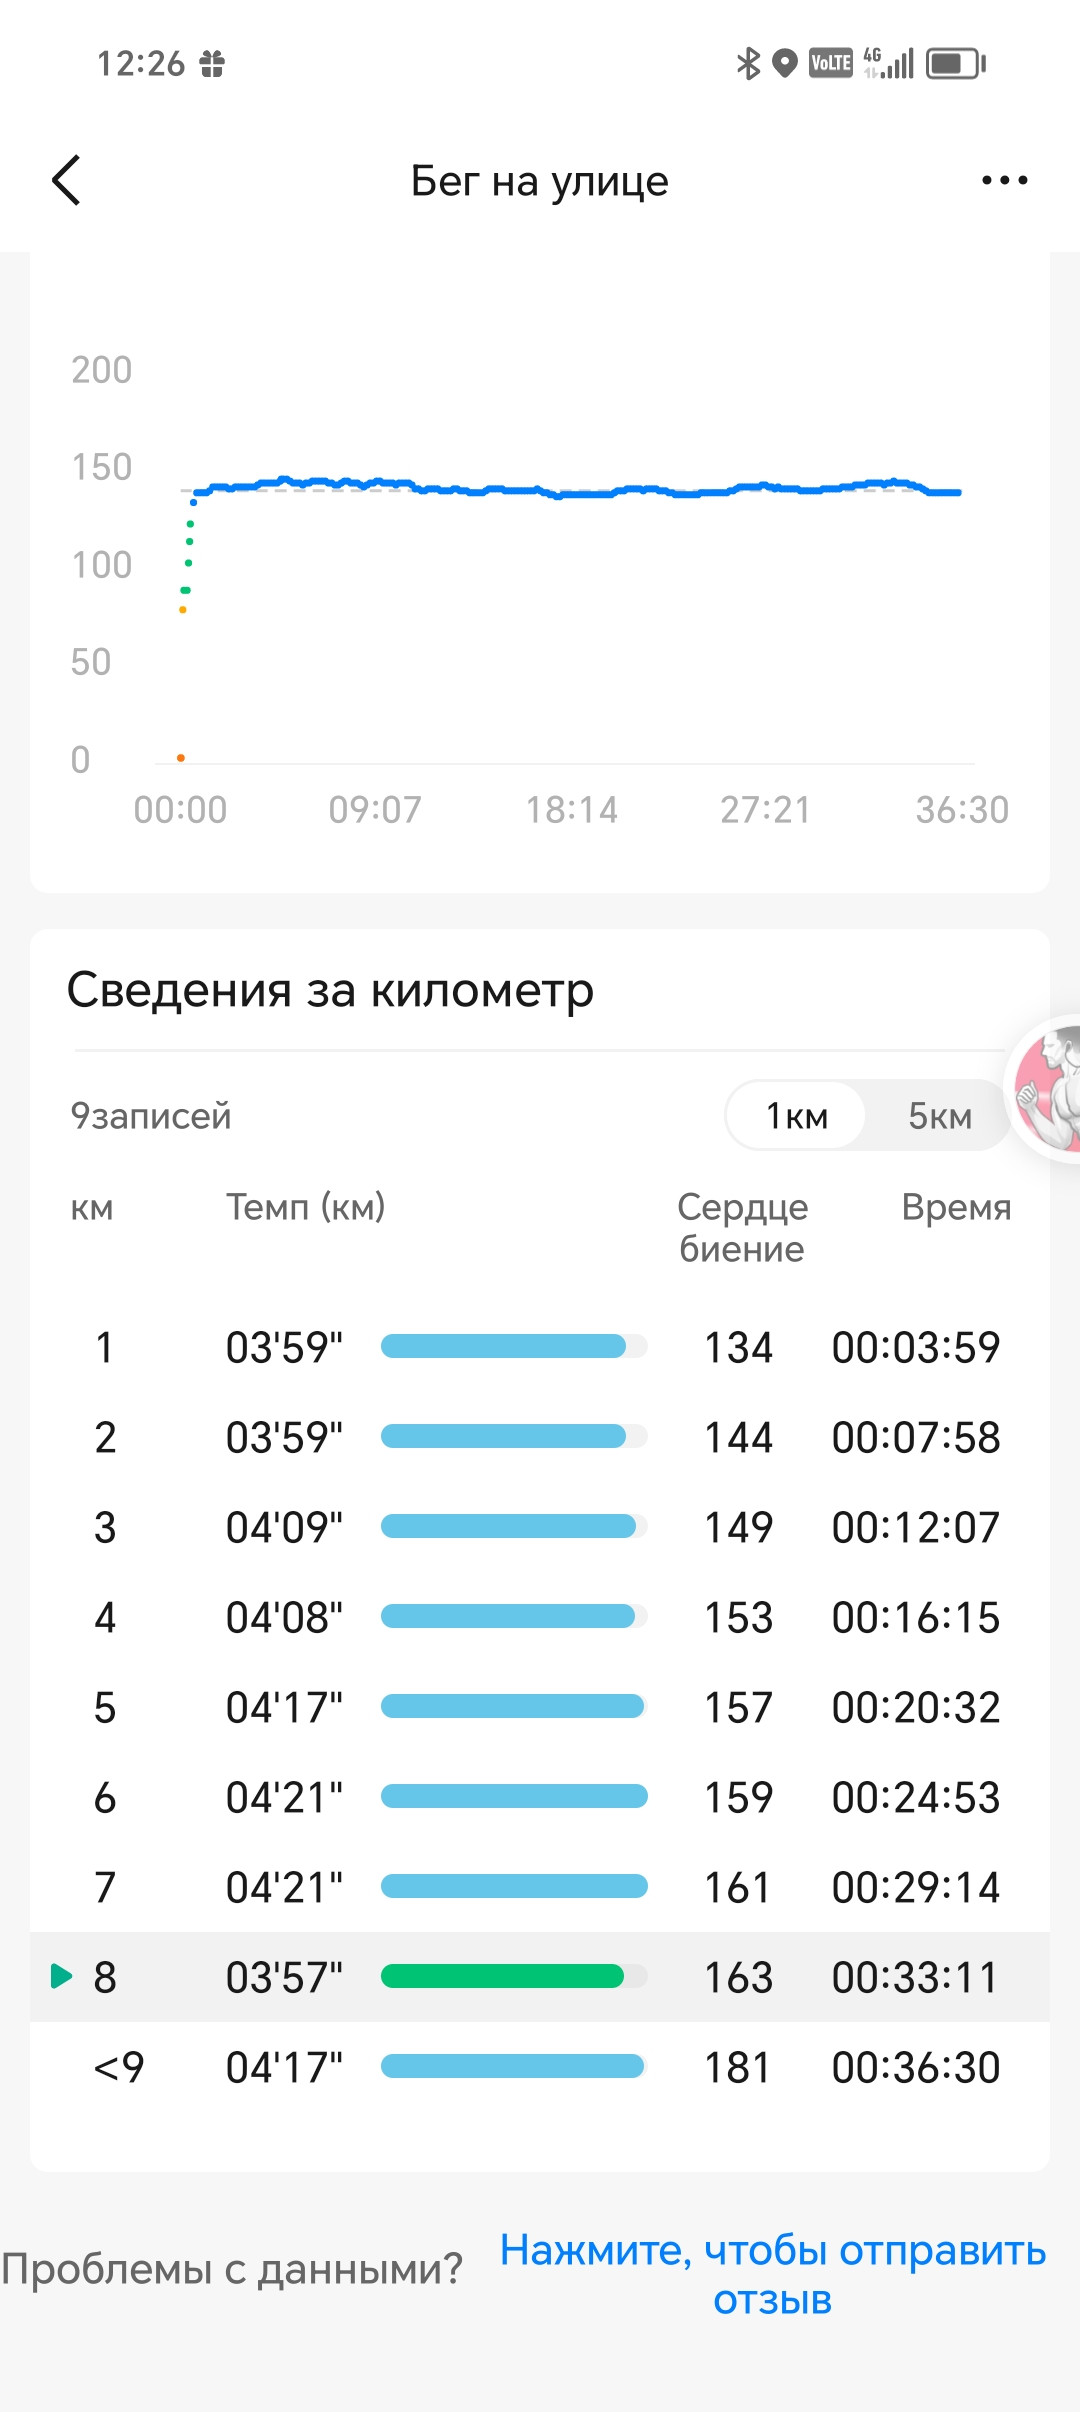Tap the location pin status icon

point(786,64)
